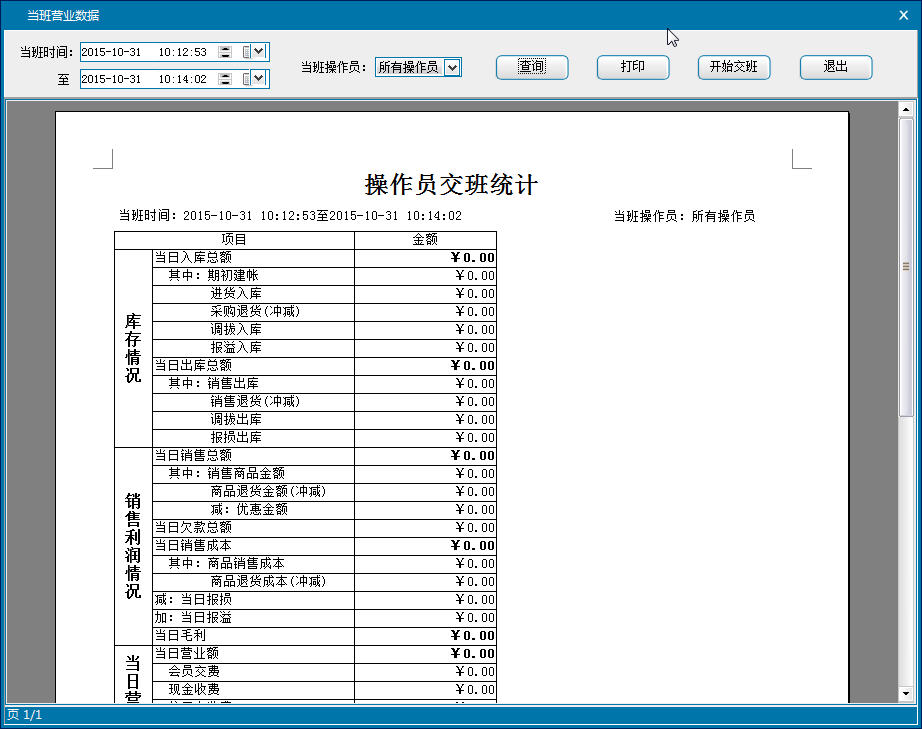
Task: Select the 当日报损 row label
Action: coord(206,600)
